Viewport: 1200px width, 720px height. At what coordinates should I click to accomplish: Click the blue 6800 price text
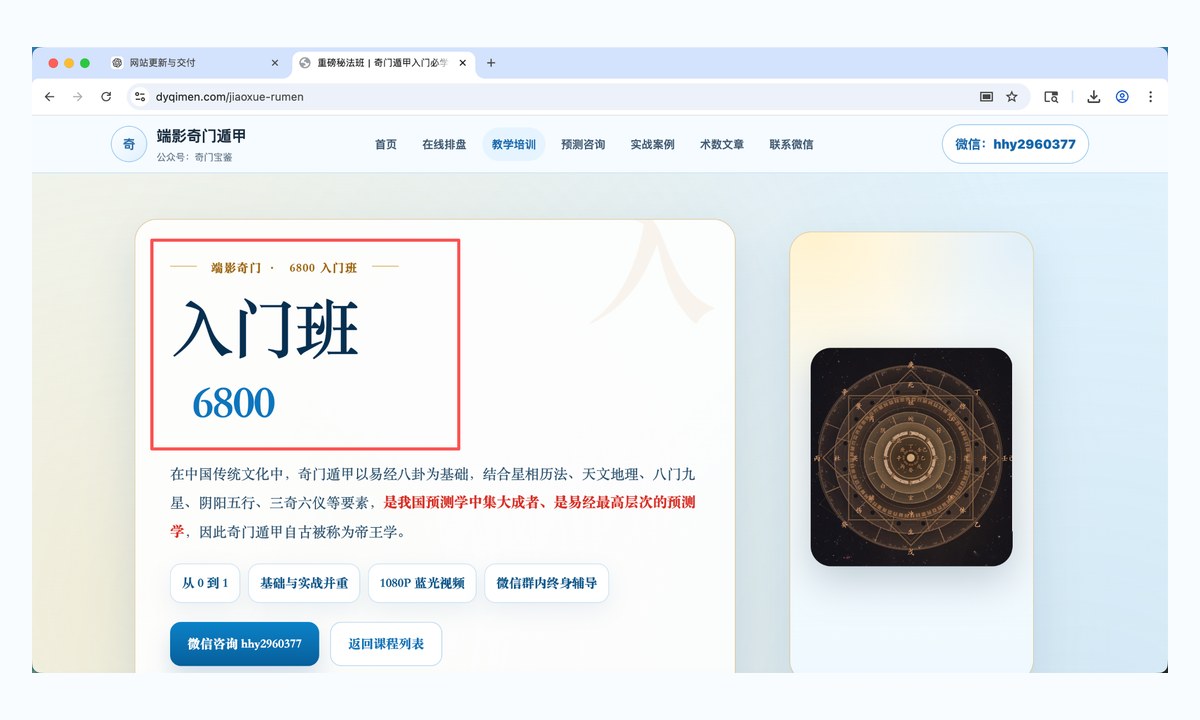point(233,403)
